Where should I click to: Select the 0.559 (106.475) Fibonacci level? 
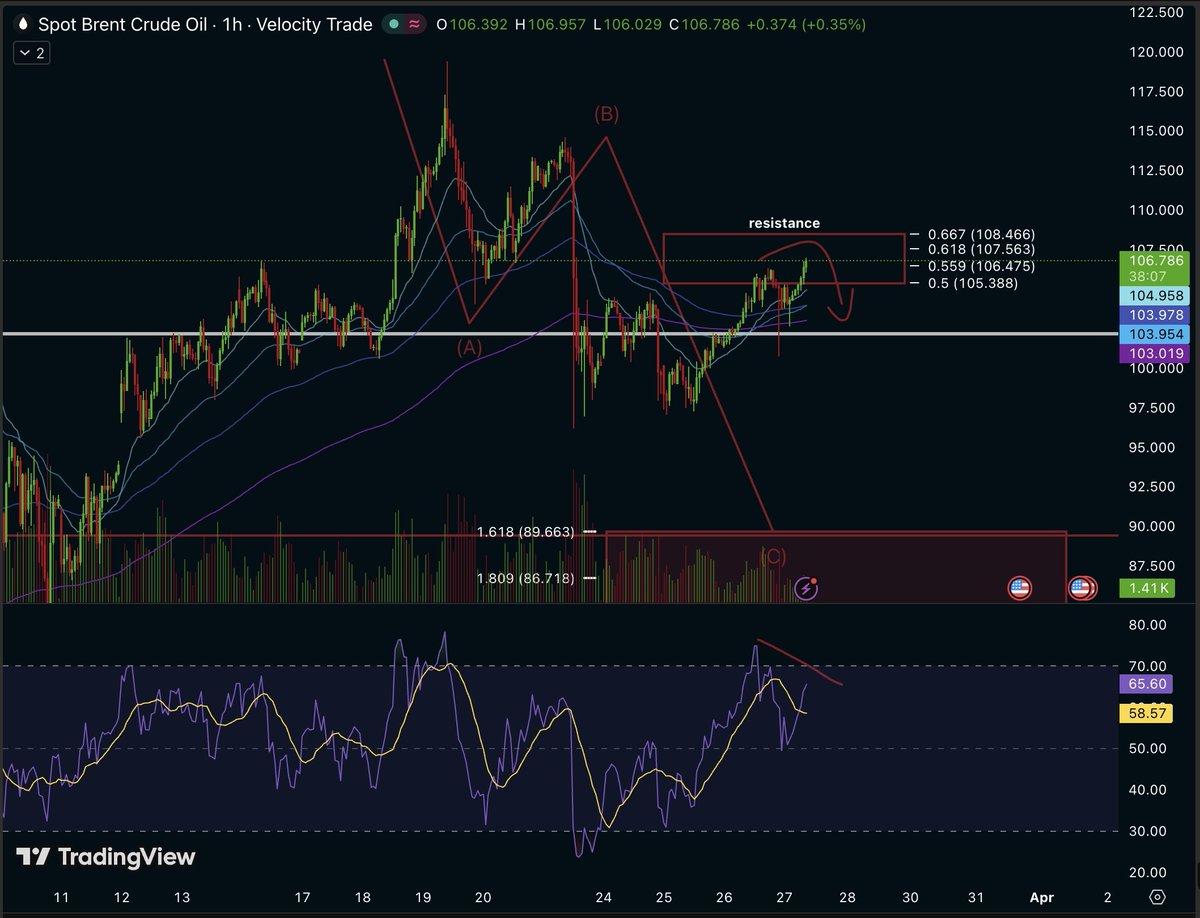click(981, 266)
